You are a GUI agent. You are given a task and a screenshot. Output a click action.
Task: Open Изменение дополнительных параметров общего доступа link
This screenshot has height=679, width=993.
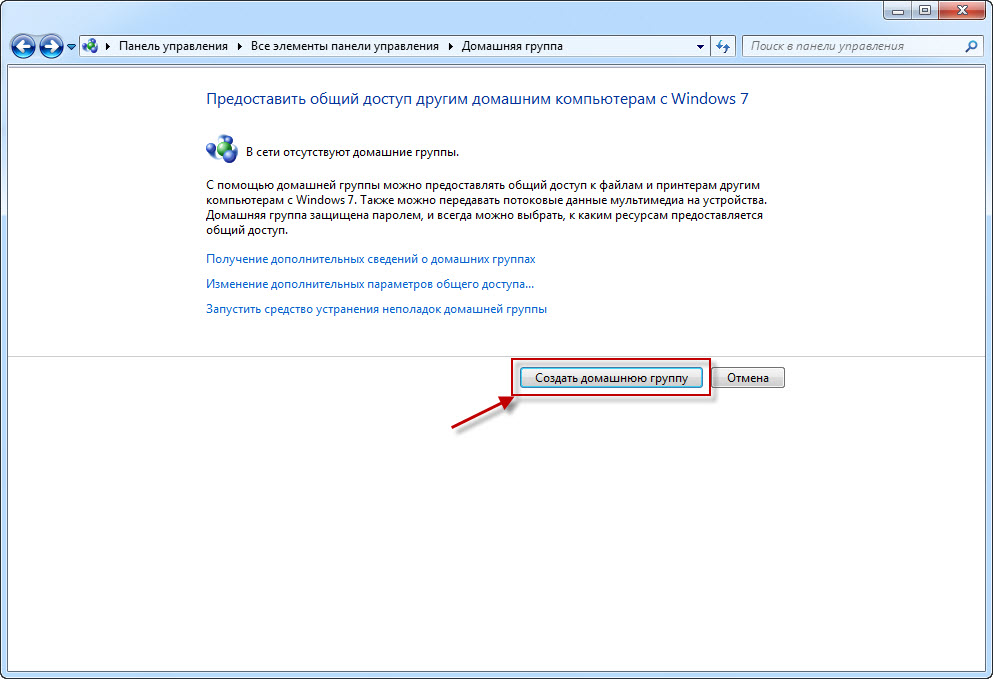pyautogui.click(x=369, y=284)
